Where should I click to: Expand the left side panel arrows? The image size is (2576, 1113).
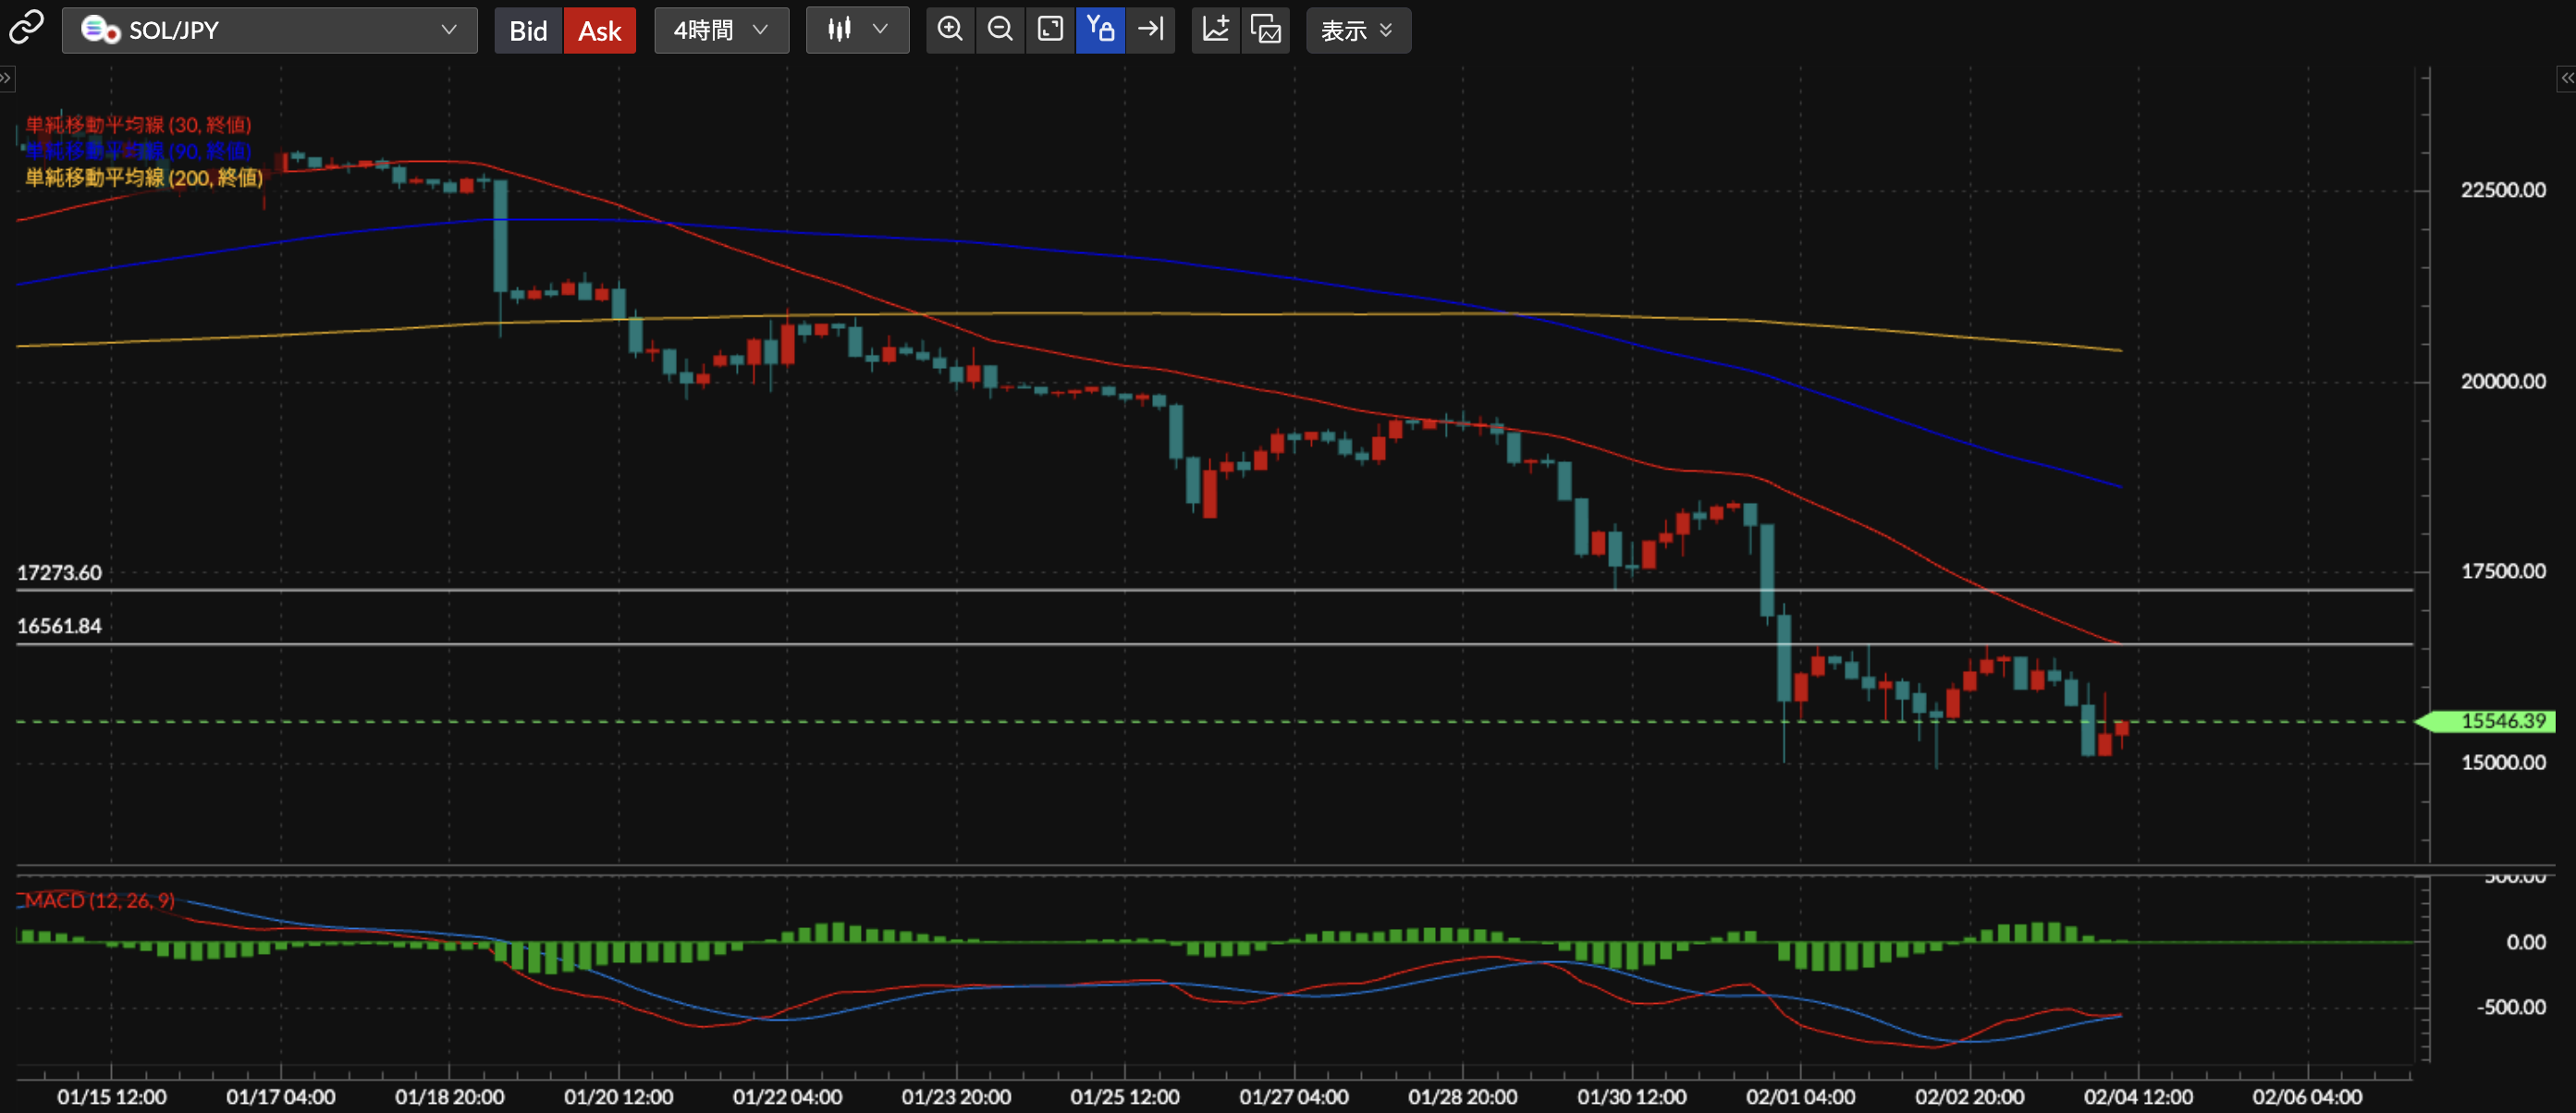[x=6, y=78]
